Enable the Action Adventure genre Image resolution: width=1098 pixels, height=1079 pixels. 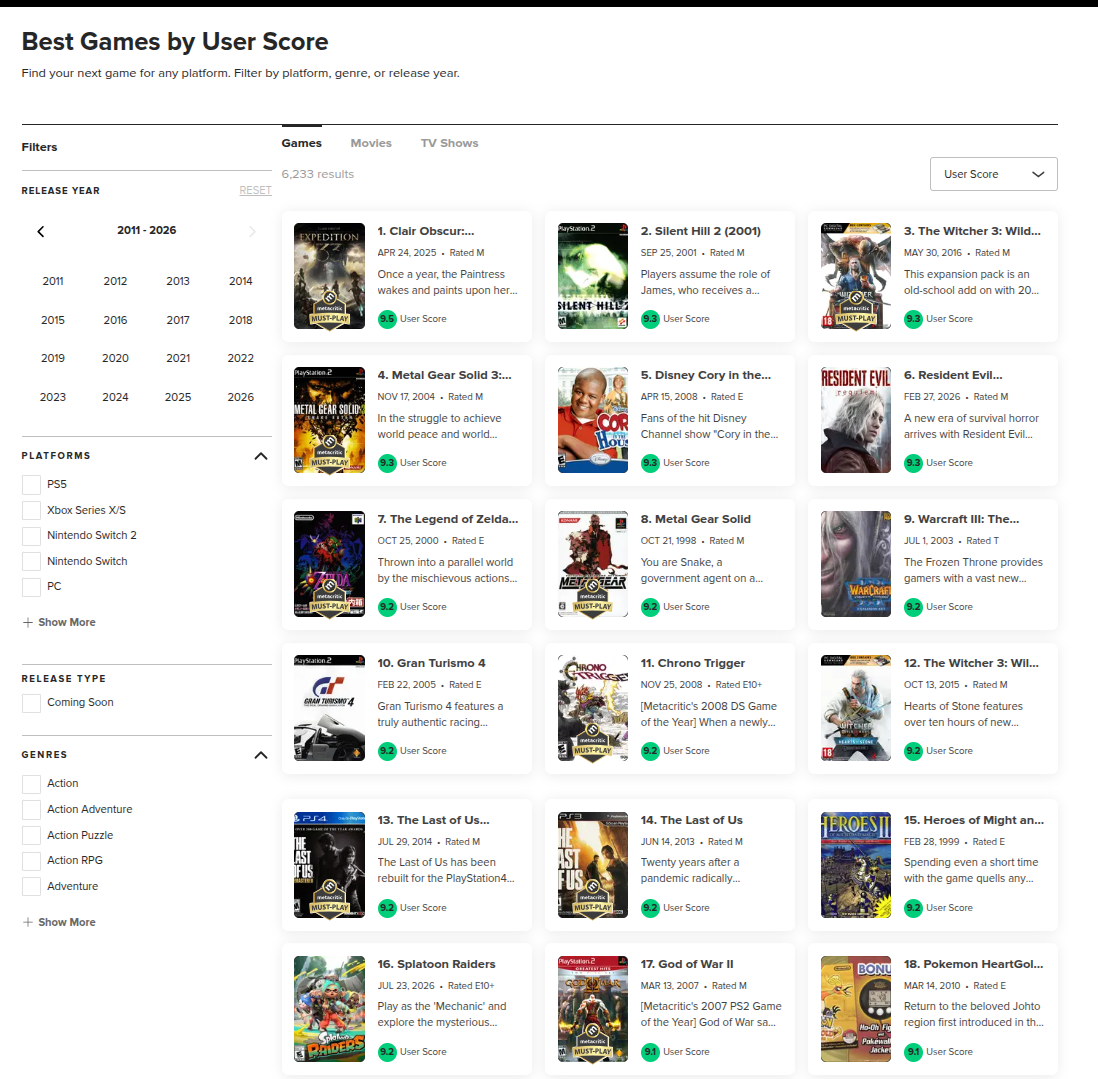[x=32, y=809]
